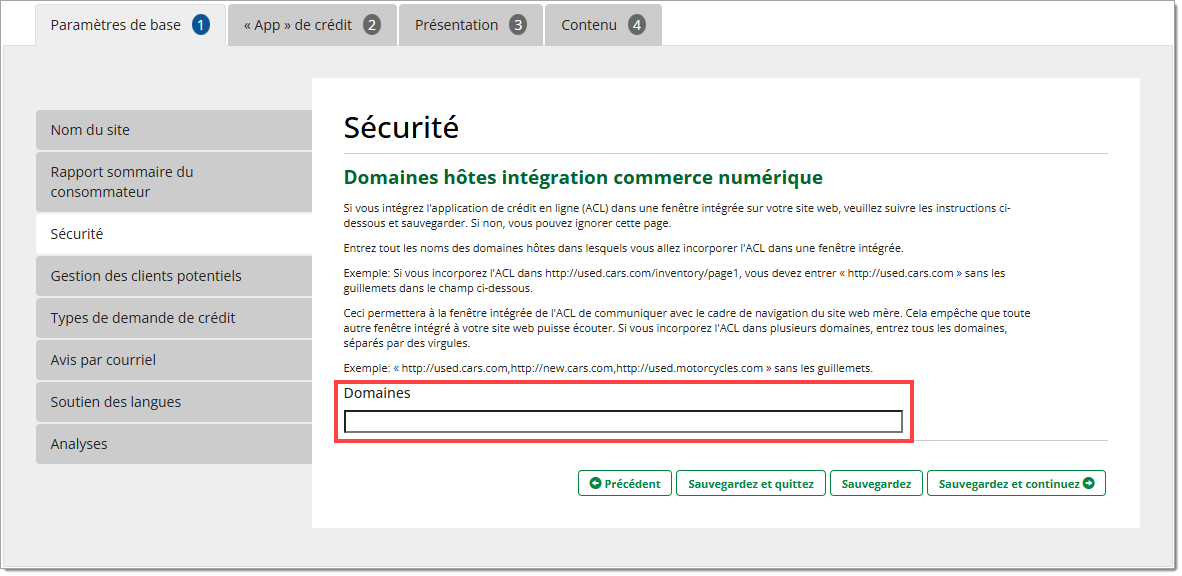Go back with the Précédent button
Viewport: 1182px width, 576px height.
[625, 484]
